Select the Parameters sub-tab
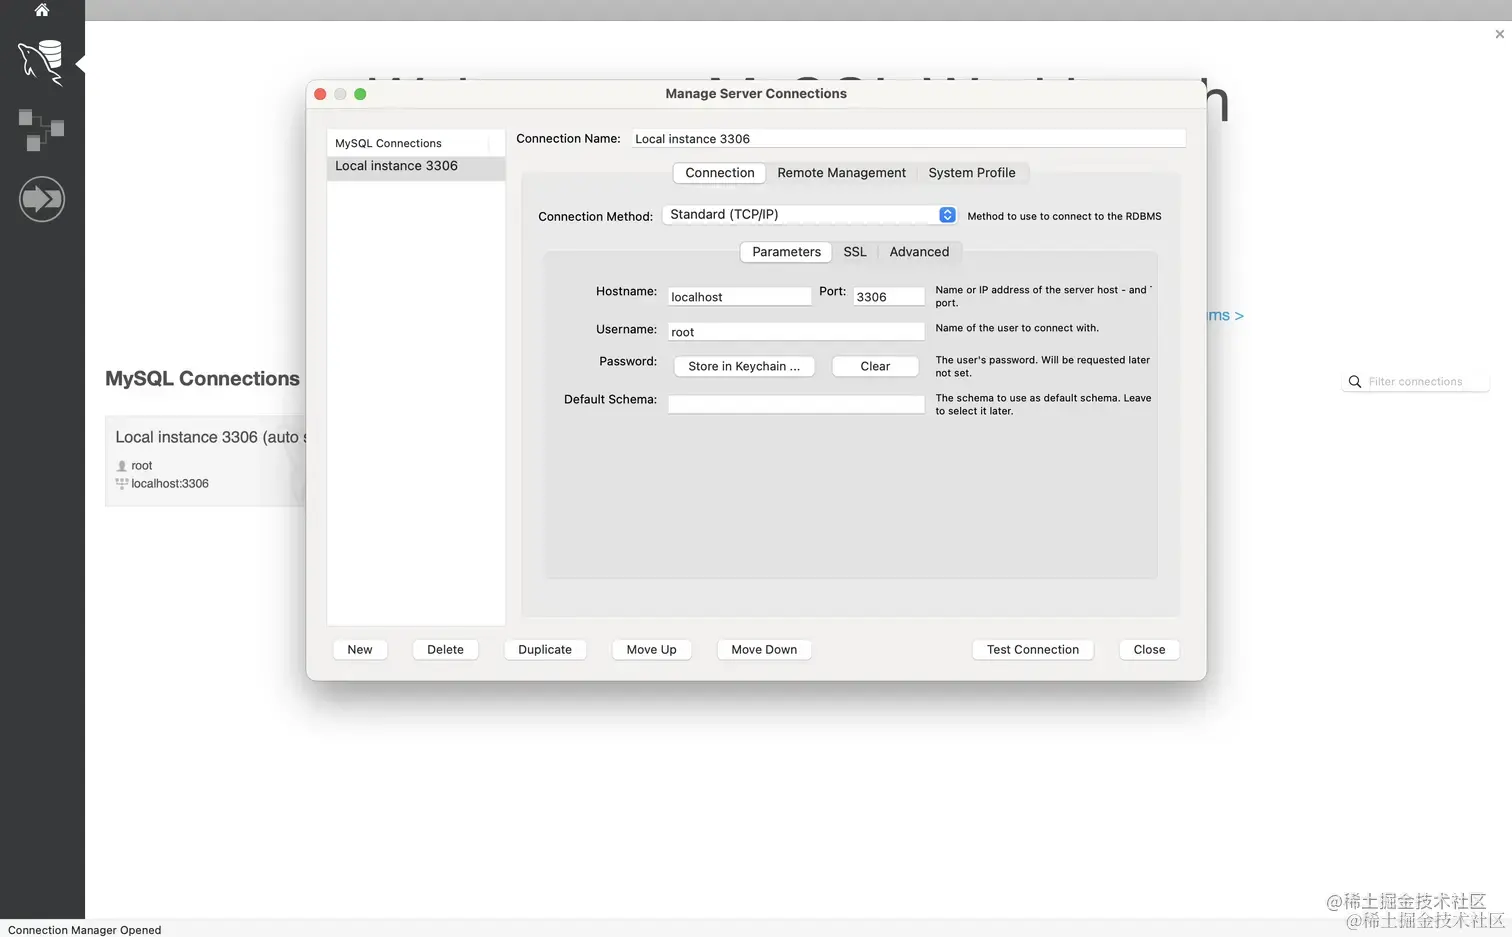1512x937 pixels. pyautogui.click(x=786, y=252)
